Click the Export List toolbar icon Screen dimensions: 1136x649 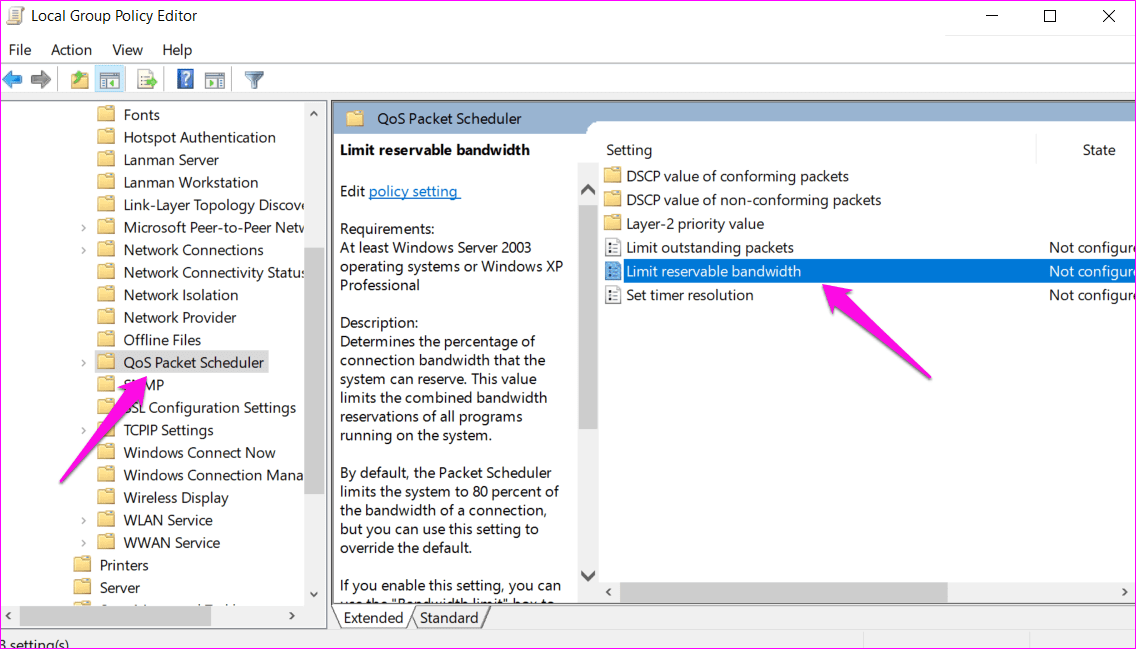(x=147, y=80)
